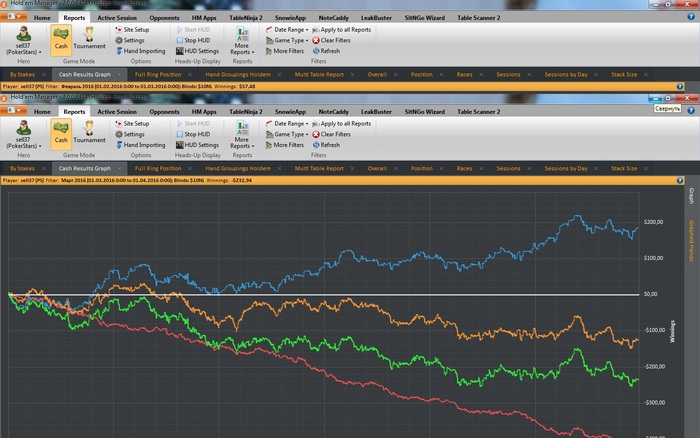Close Overall report tab in lower window

(396, 169)
